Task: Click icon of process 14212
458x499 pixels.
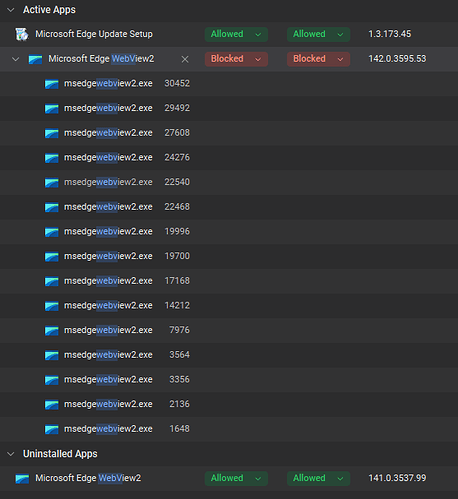Action: (x=52, y=306)
